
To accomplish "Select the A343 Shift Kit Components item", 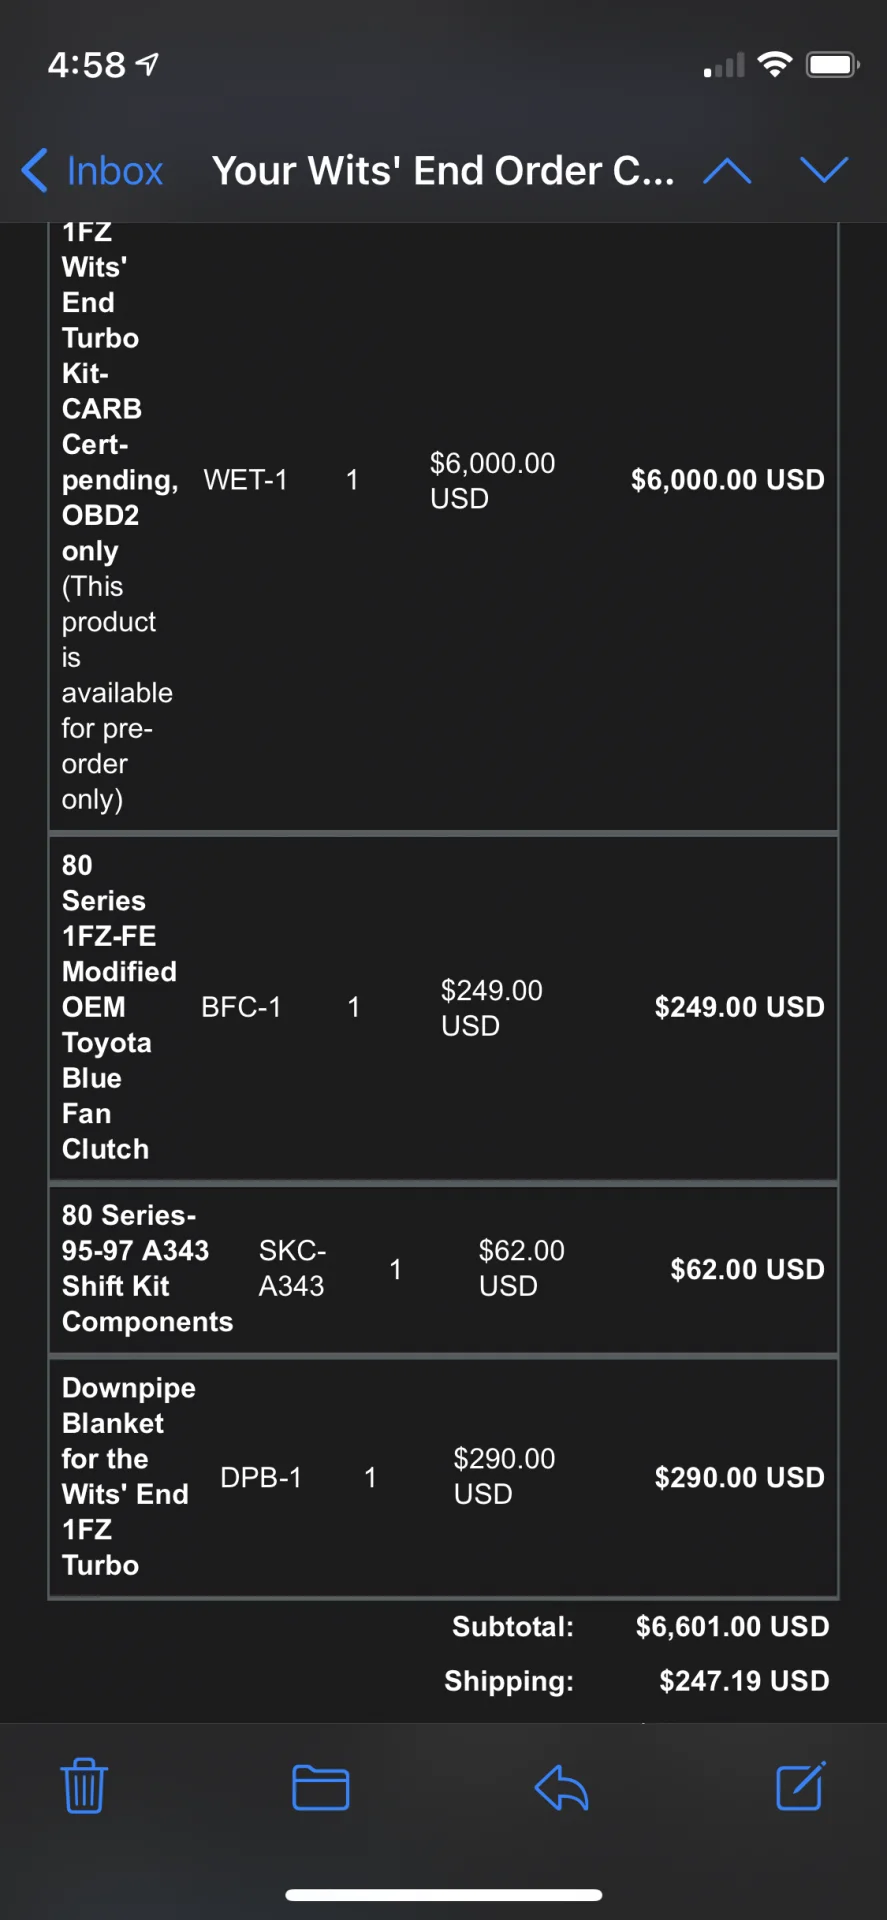I will (x=147, y=1268).
